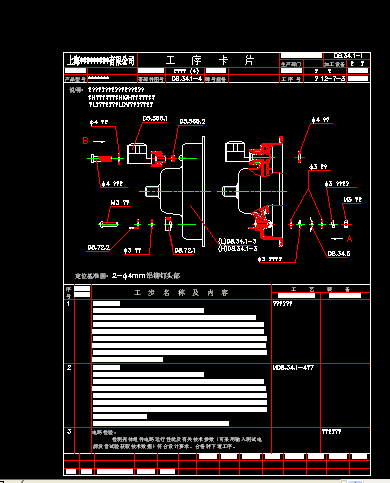Select step number 3 in the table

pos(69,432)
